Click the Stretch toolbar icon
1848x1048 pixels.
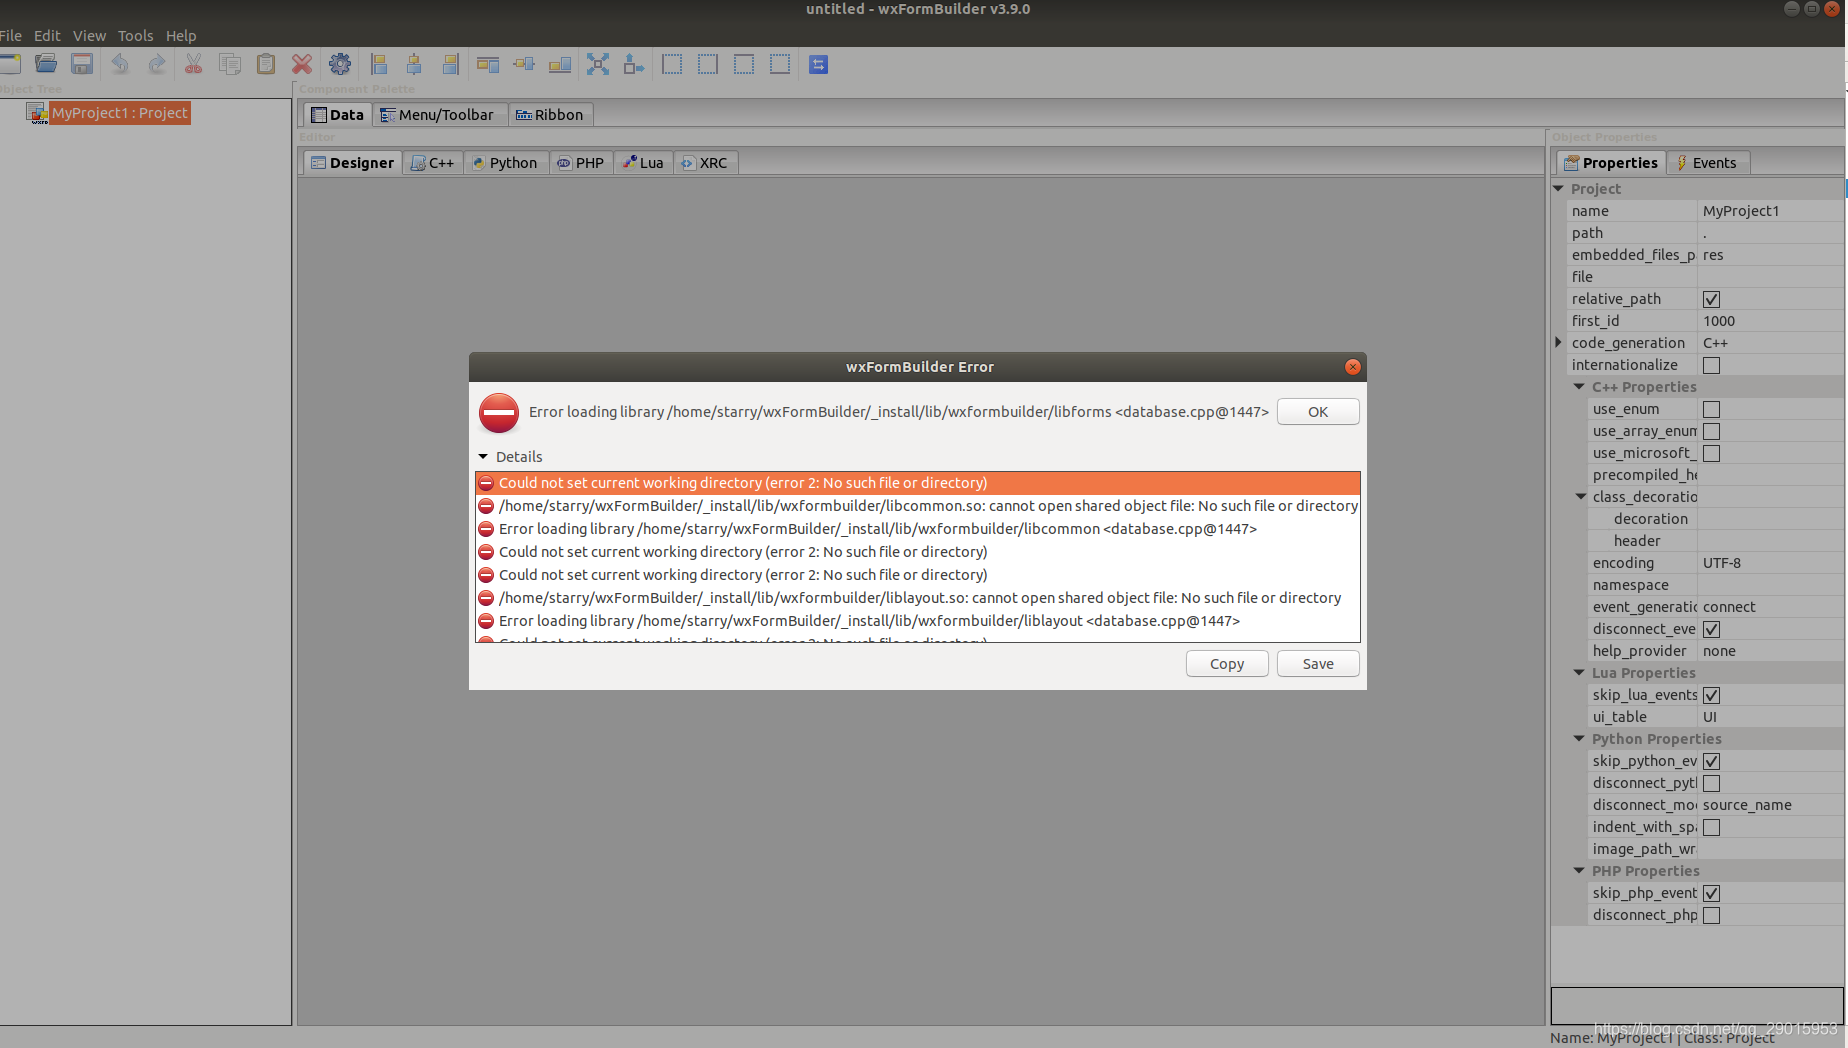(634, 64)
